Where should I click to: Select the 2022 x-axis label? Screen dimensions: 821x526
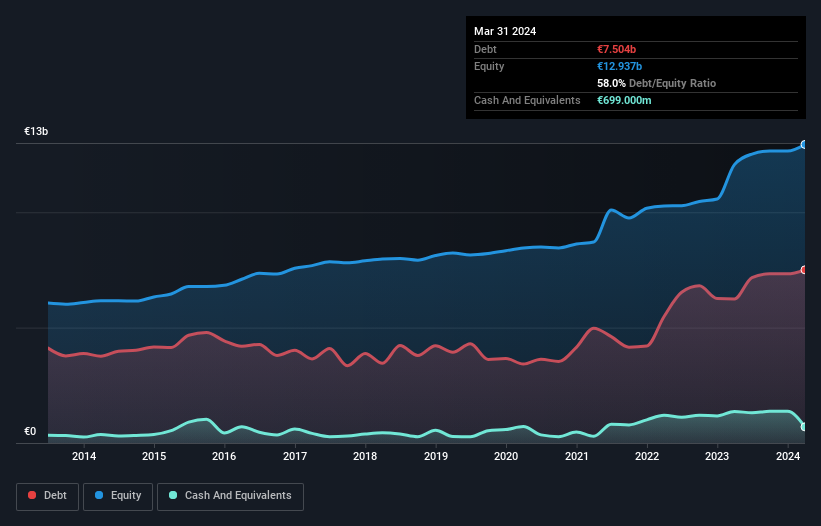(647, 456)
